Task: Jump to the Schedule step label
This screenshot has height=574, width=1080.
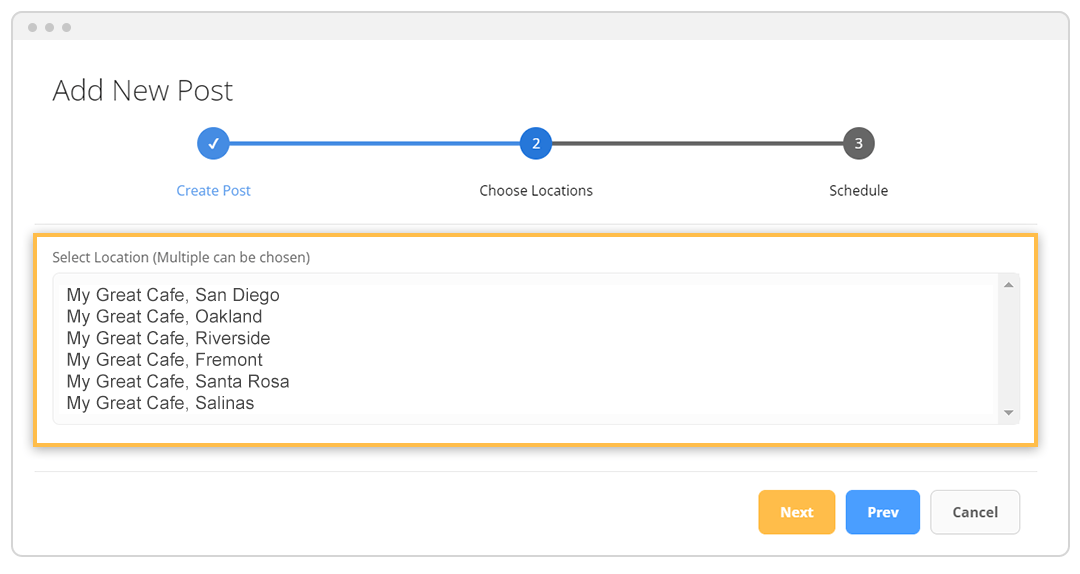Action: 858,190
